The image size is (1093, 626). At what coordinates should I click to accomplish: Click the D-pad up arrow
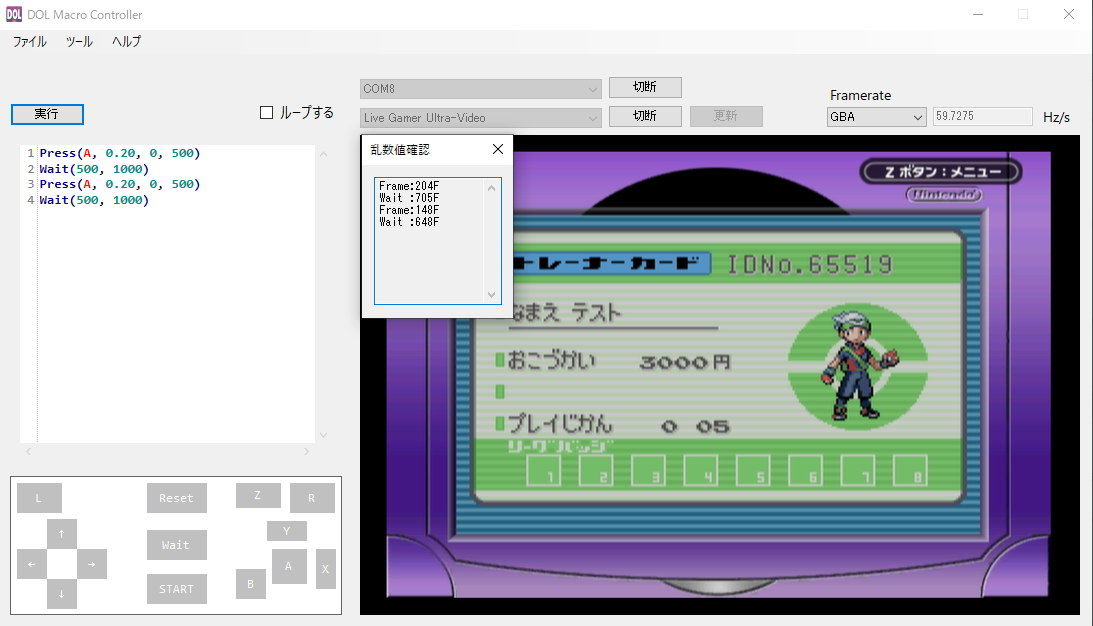[62, 534]
